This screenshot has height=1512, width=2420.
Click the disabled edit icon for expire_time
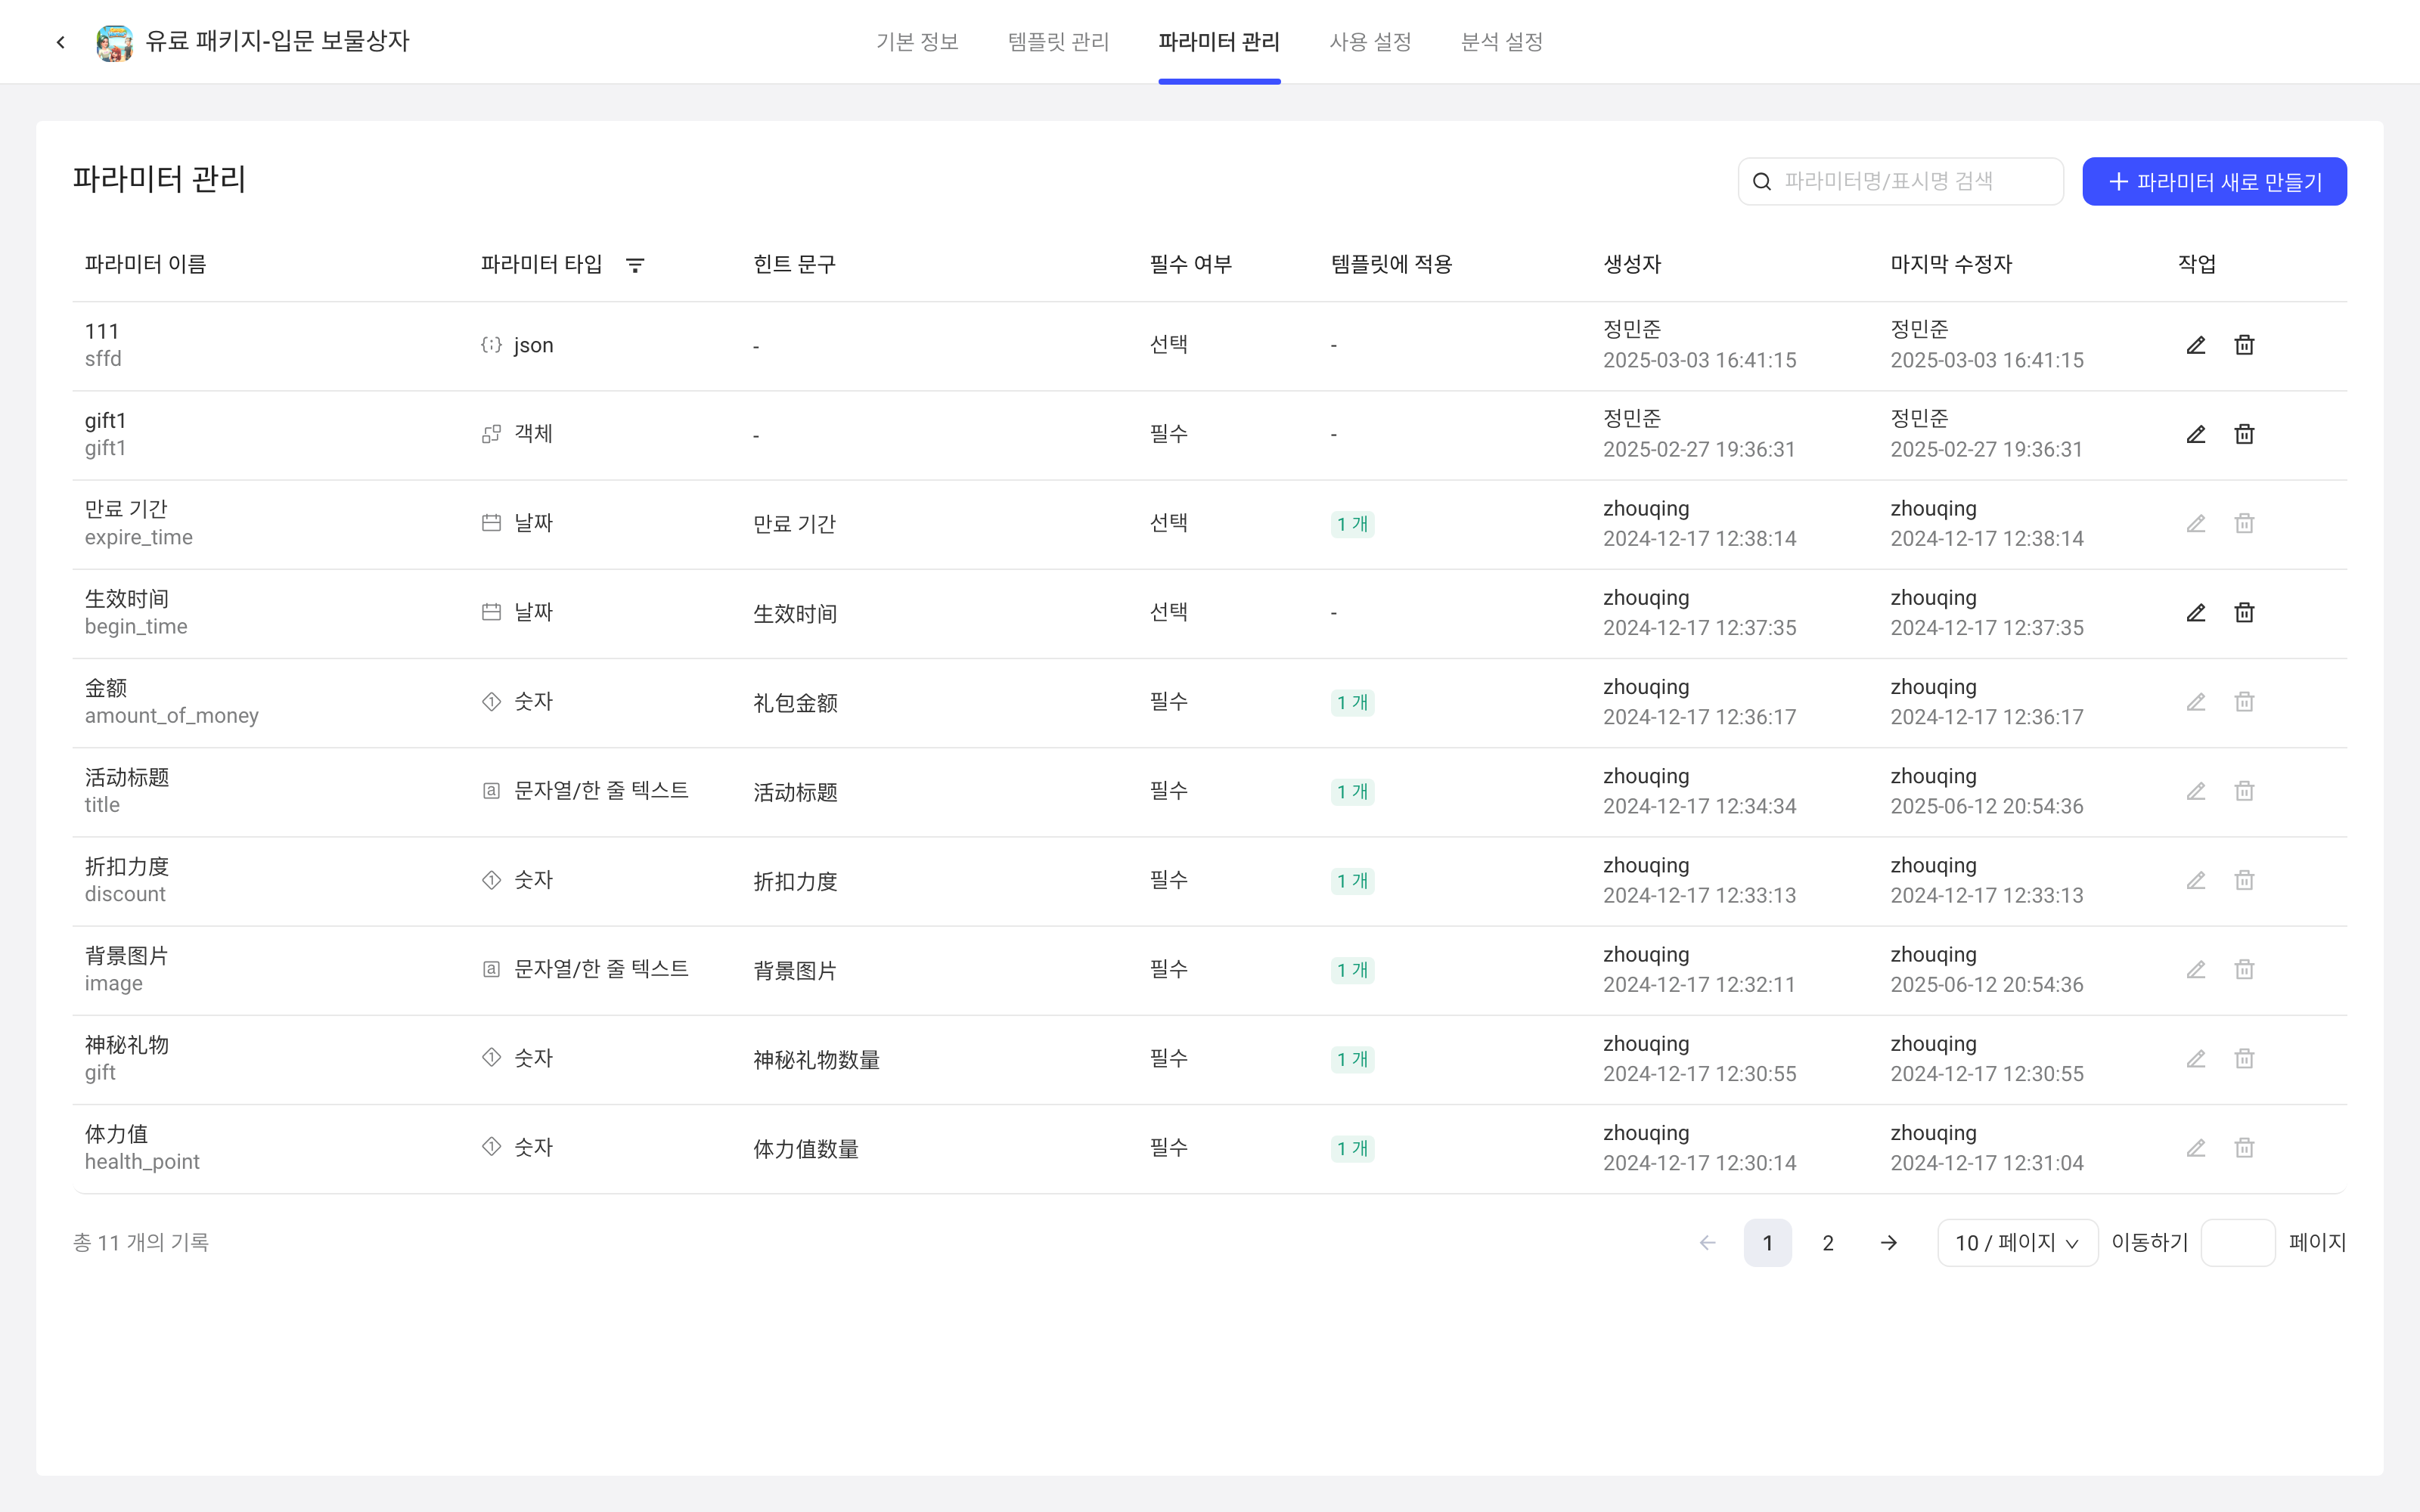coord(2196,524)
